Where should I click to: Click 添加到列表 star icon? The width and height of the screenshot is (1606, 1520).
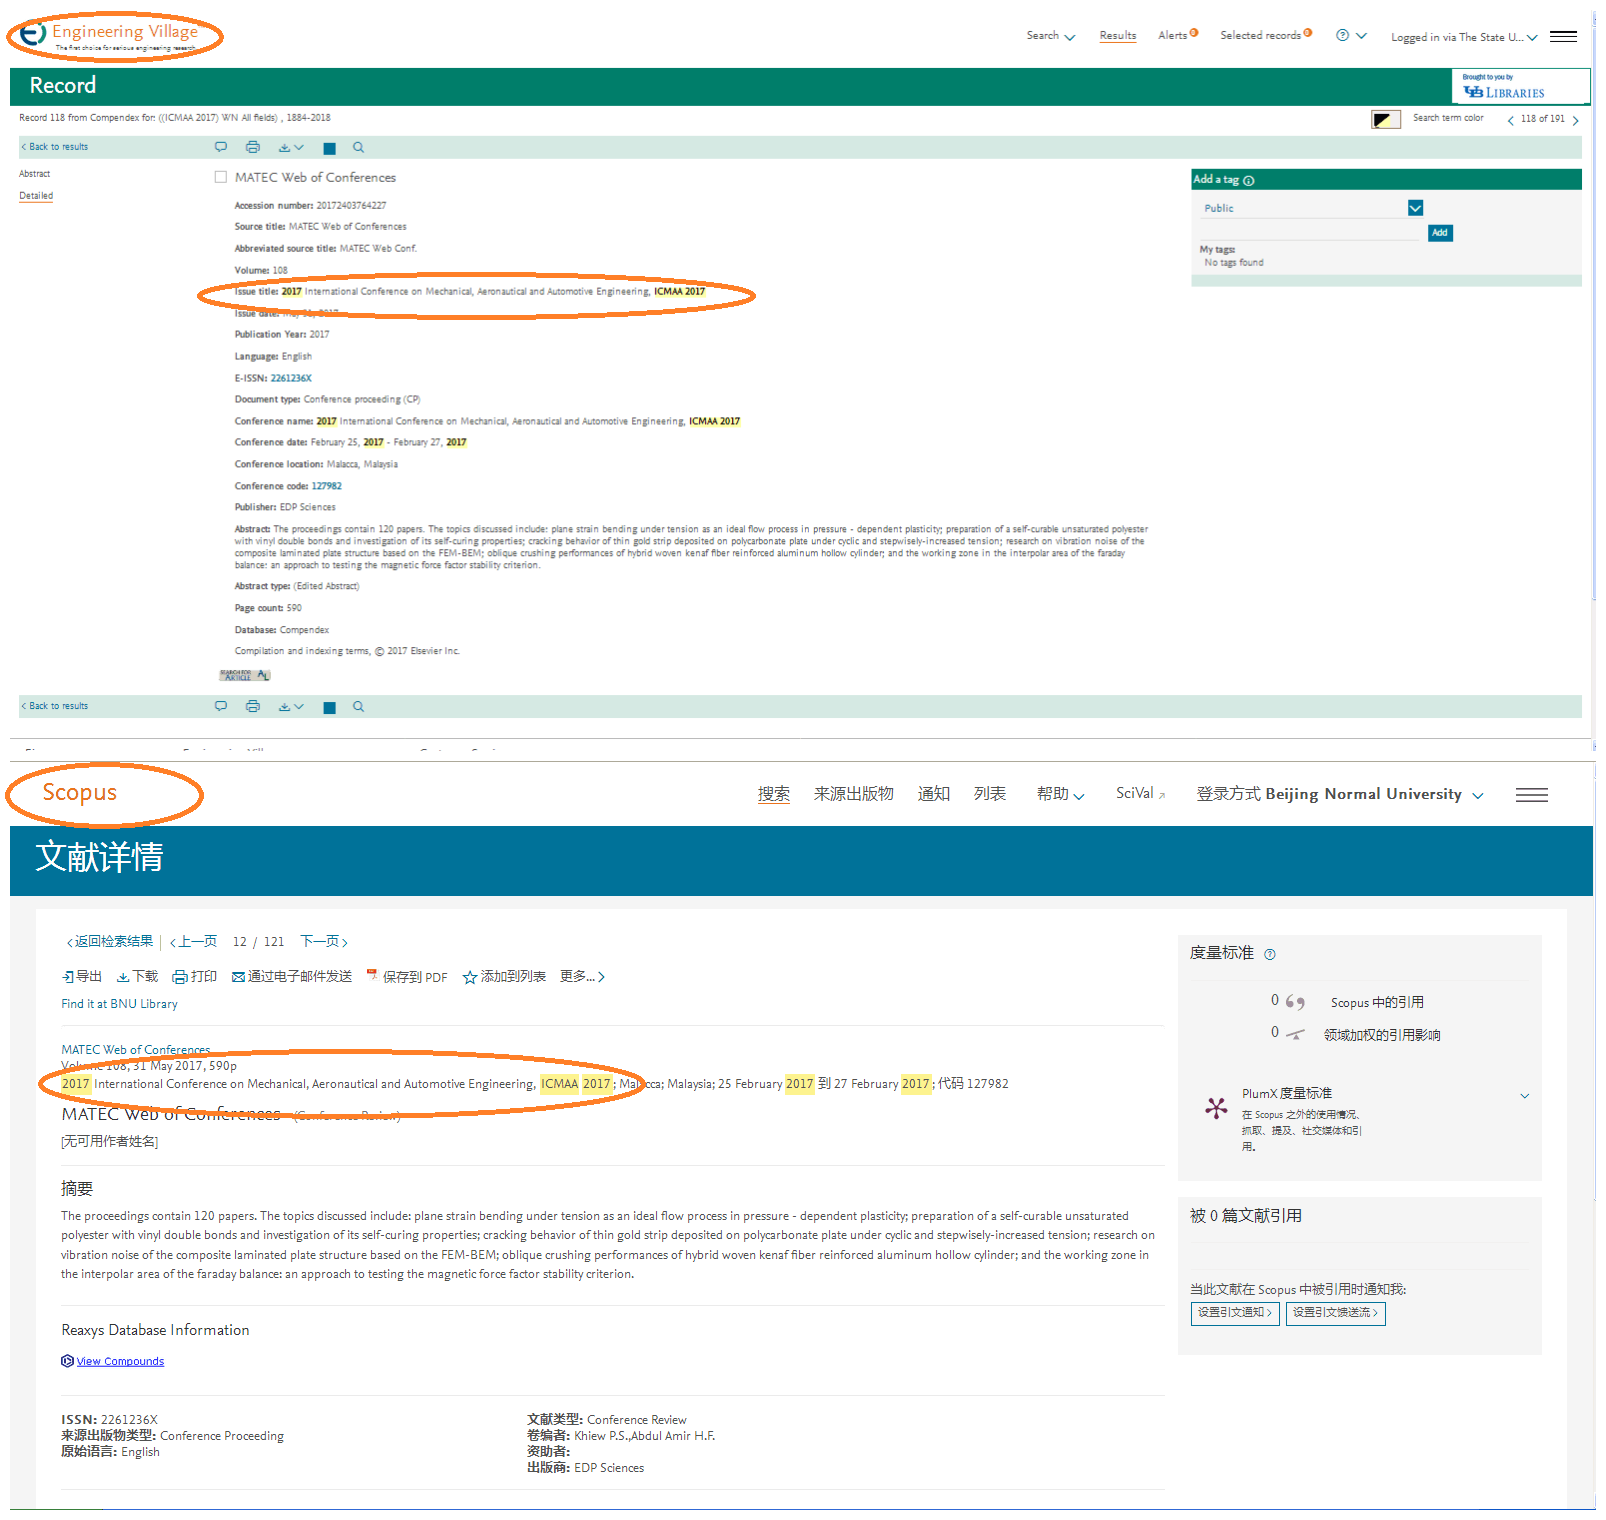(x=470, y=977)
